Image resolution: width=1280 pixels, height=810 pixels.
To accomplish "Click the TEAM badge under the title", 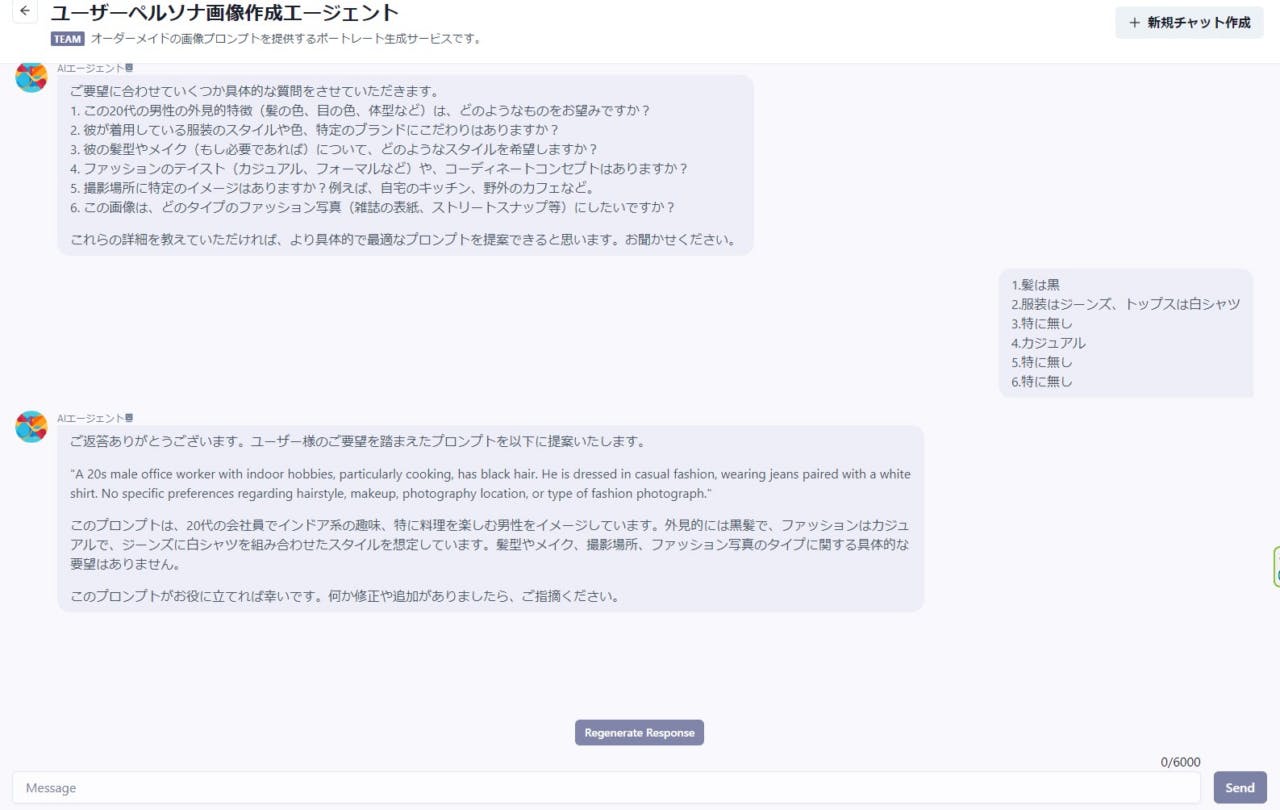I will point(67,39).
